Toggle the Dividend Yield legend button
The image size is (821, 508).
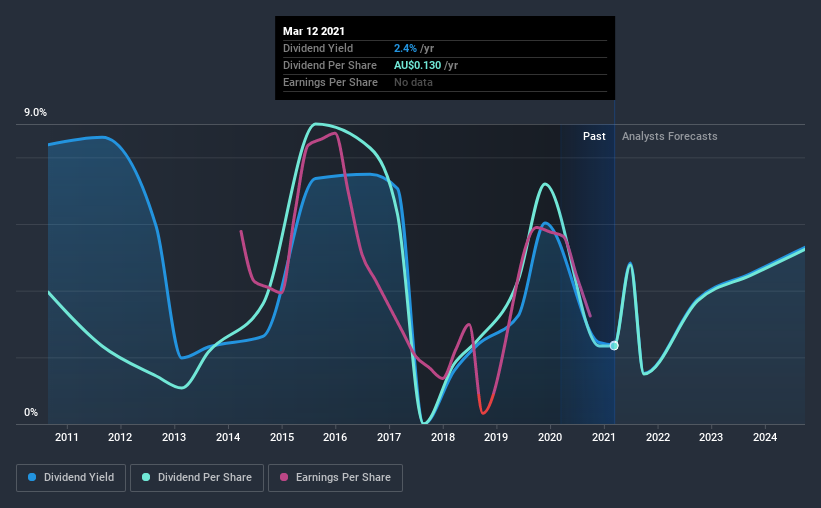tap(71, 478)
